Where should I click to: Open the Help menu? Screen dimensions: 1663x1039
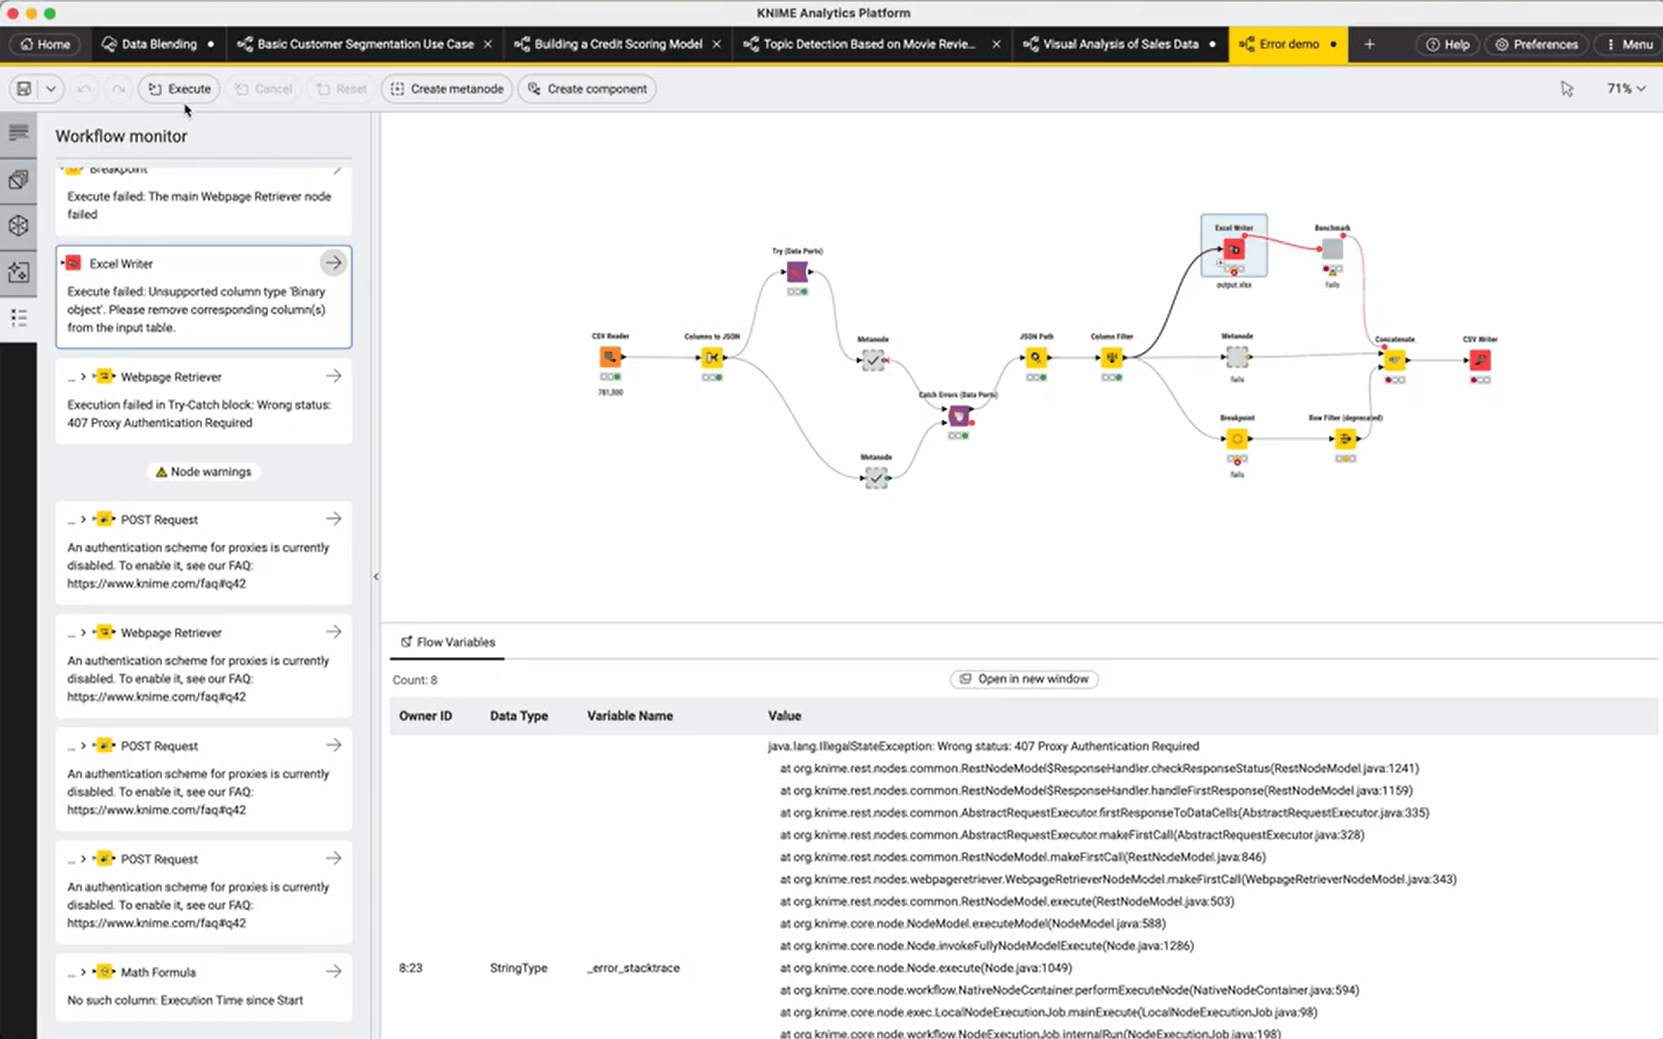pos(1447,44)
